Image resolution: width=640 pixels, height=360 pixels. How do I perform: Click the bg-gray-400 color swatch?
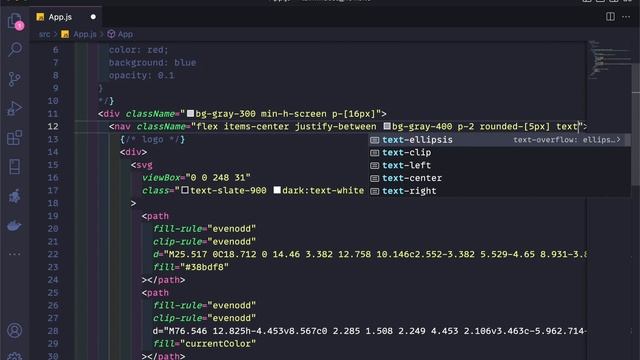387,126
